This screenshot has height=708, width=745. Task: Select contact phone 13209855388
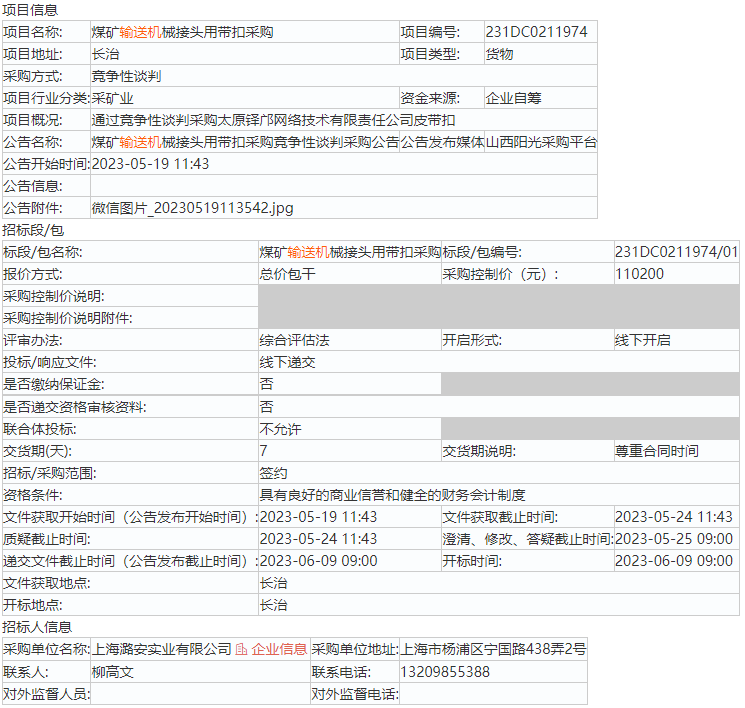[445, 672]
